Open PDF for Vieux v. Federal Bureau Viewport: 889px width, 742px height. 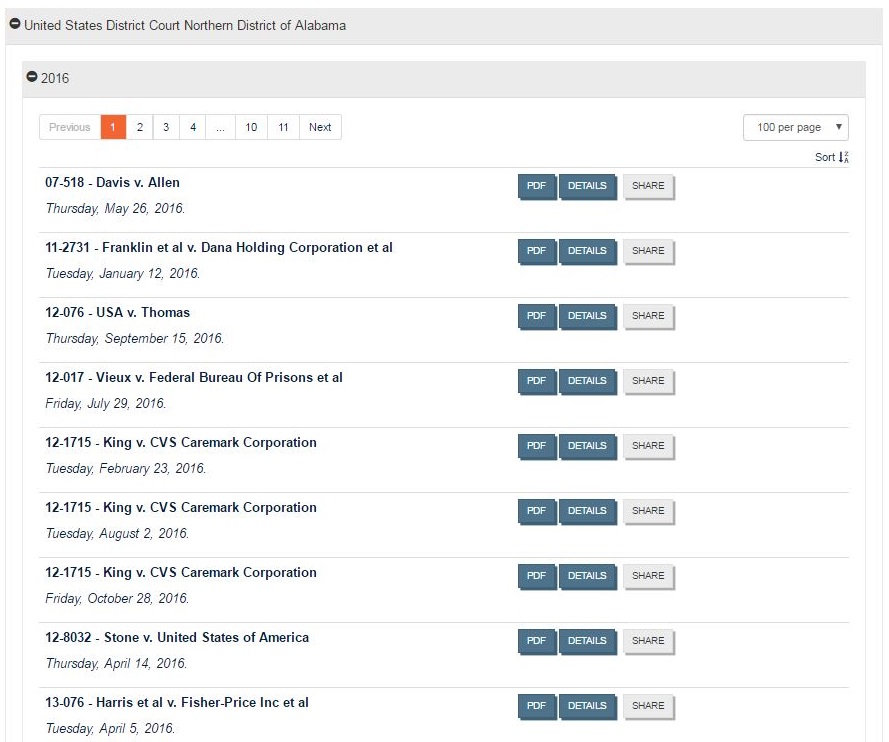[536, 381]
